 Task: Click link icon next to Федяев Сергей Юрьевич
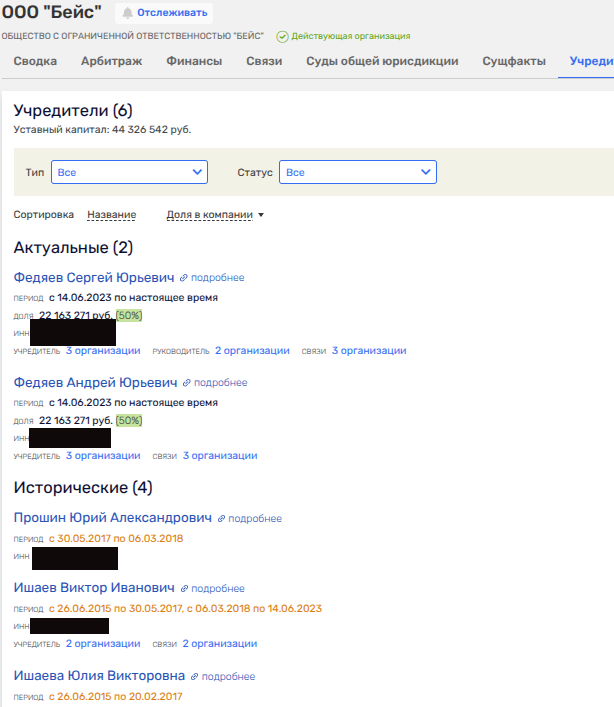pos(183,278)
